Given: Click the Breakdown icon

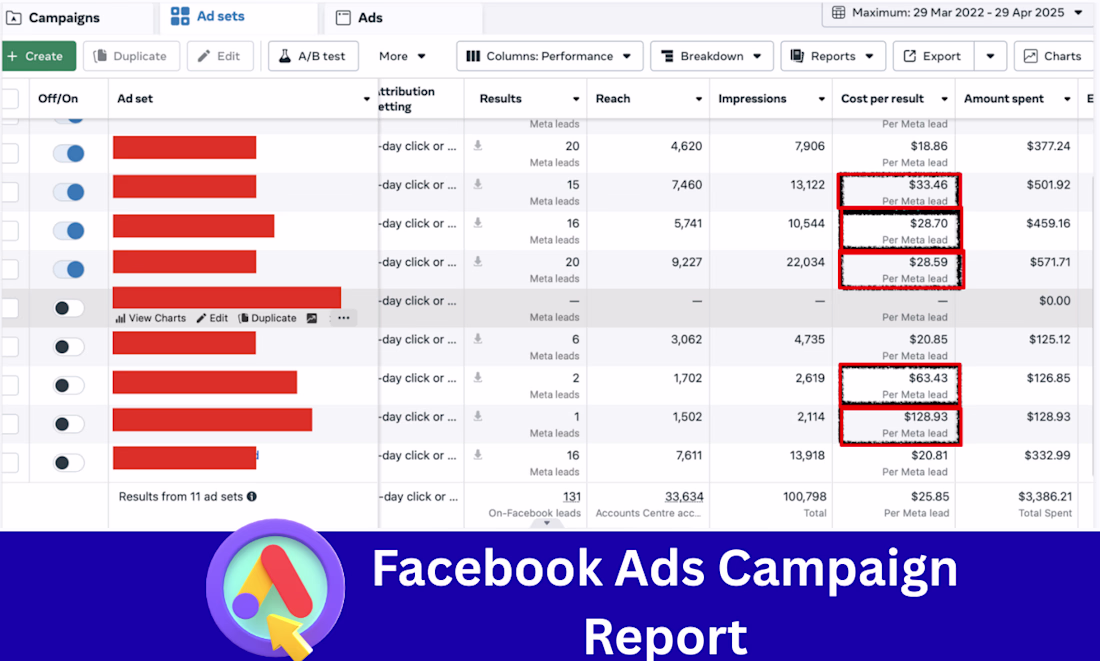Looking at the screenshot, I should pos(667,56).
